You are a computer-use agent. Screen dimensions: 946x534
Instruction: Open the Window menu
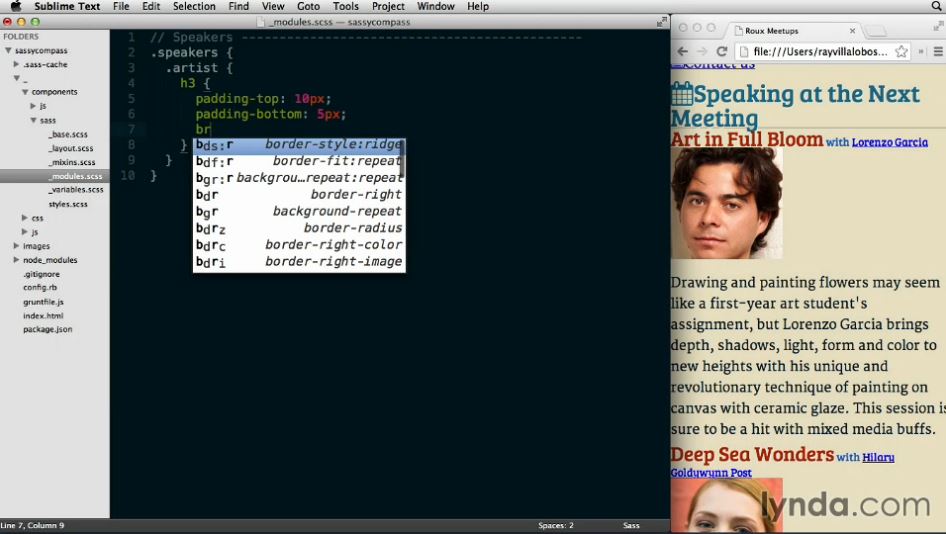(x=436, y=6)
